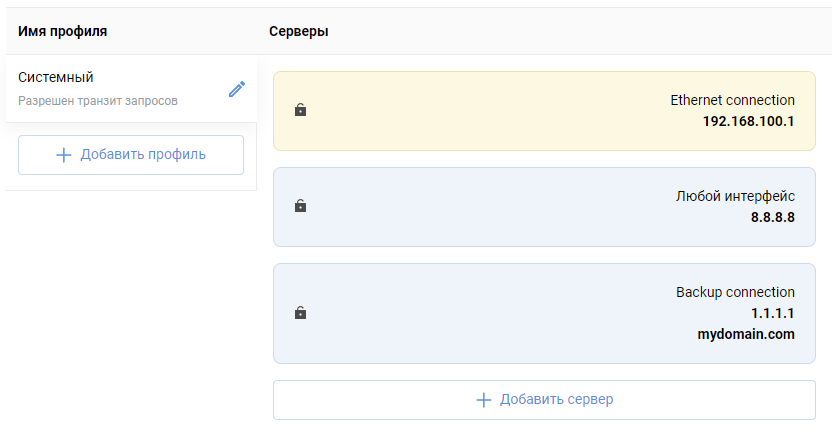Click the Имя профиля column header
The height and width of the screenshot is (435, 832).
click(x=63, y=31)
